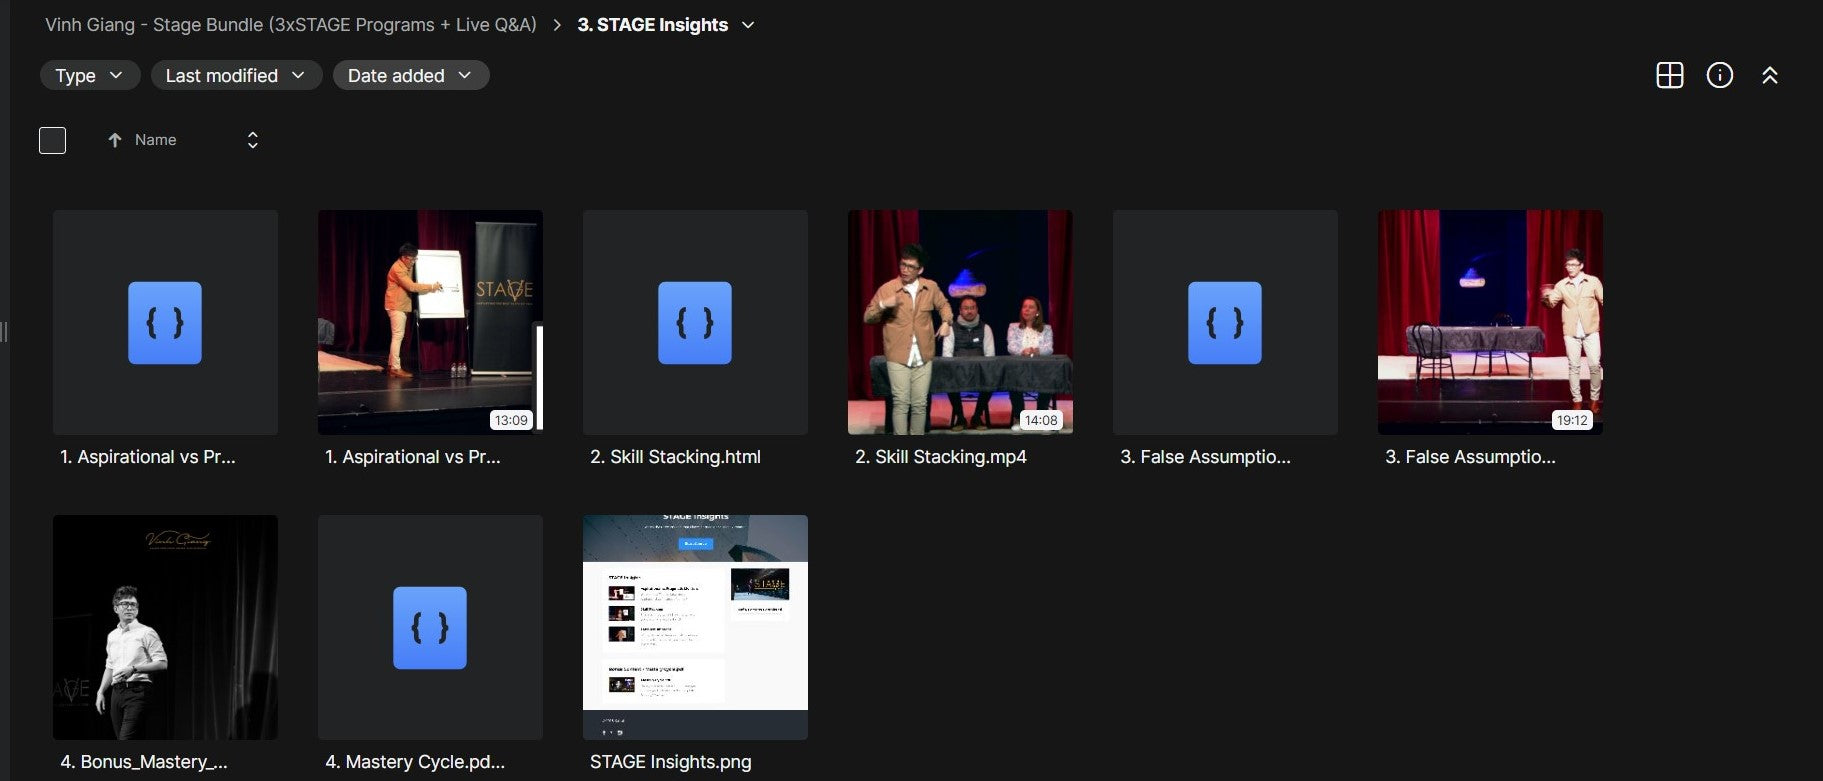Expand the 3. STAGE Insights folder menu

coord(748,25)
